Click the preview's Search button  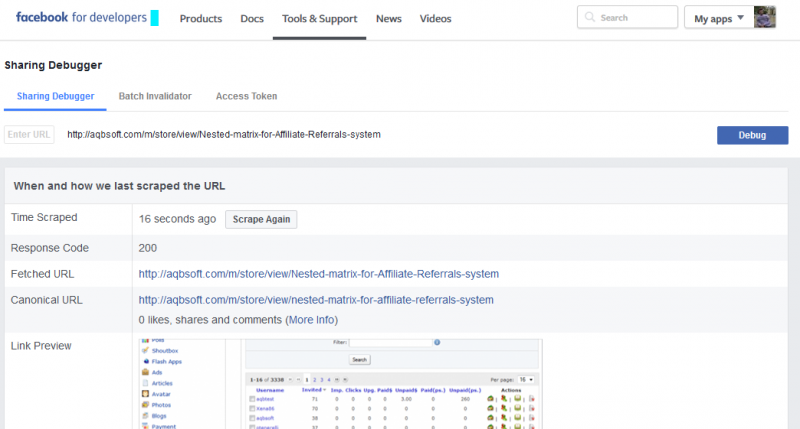coord(360,360)
